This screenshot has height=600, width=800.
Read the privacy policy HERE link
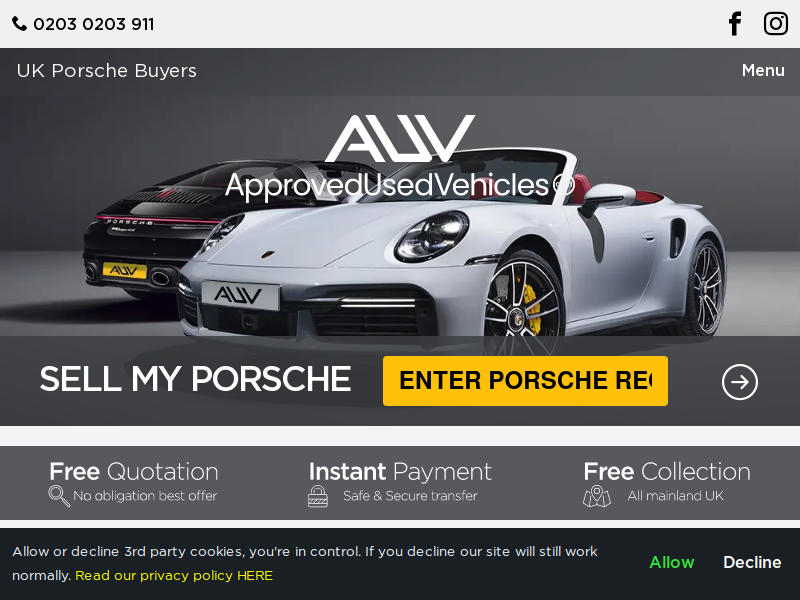pos(174,576)
